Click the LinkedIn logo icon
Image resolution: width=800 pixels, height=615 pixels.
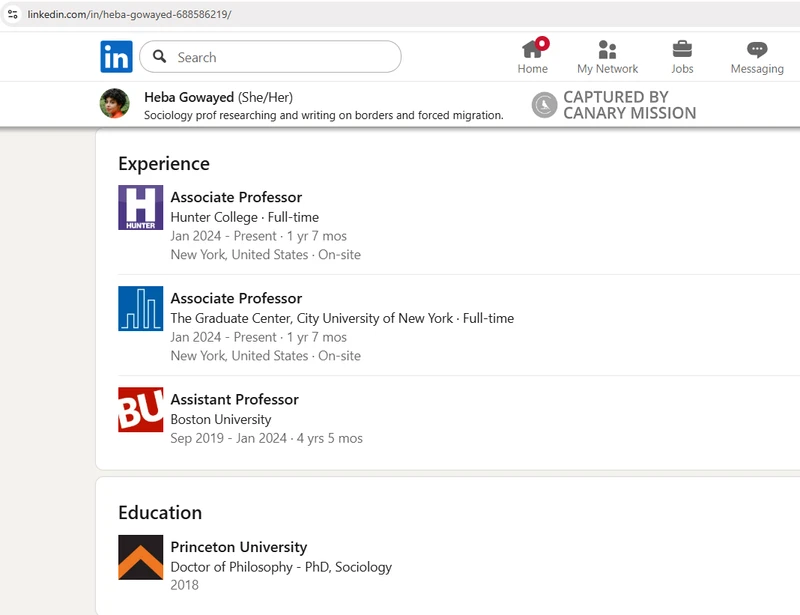116,57
